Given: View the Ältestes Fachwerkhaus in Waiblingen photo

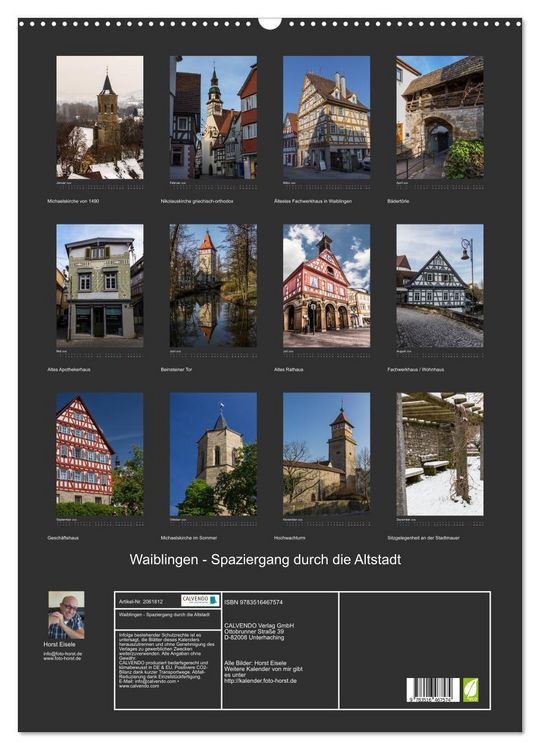Looking at the screenshot, I should pos(326,118).
